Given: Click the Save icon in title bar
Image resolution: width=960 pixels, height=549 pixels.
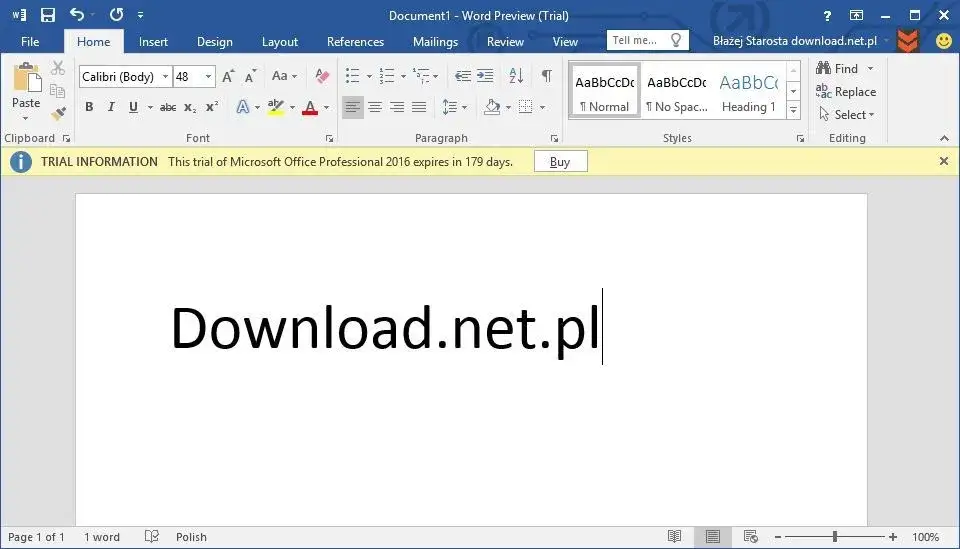Looking at the screenshot, I should [48, 15].
